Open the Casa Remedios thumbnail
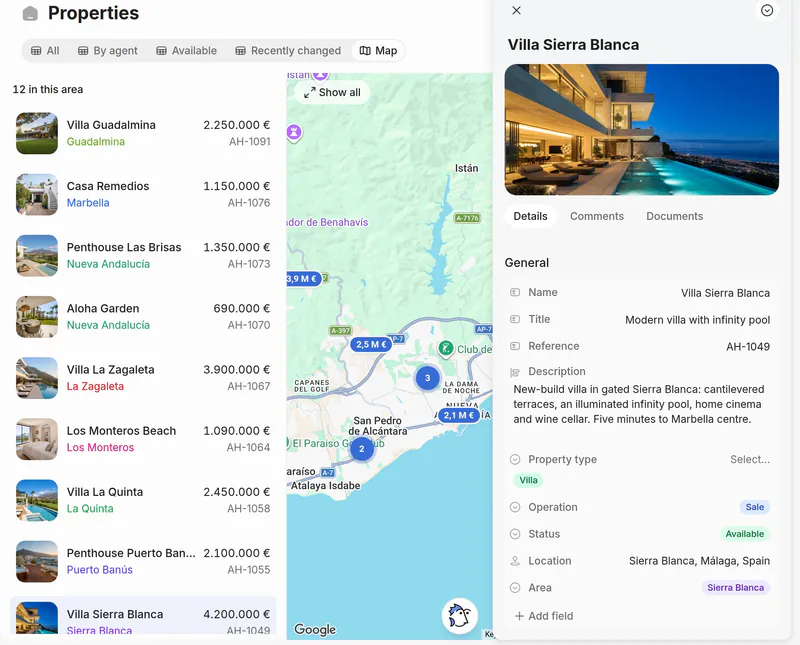The image size is (800, 645). click(37, 194)
